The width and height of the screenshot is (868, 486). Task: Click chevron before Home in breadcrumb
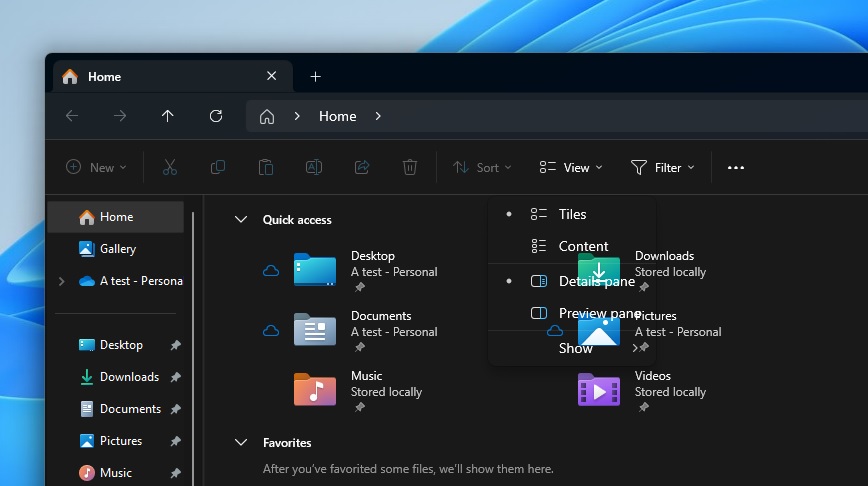click(297, 116)
